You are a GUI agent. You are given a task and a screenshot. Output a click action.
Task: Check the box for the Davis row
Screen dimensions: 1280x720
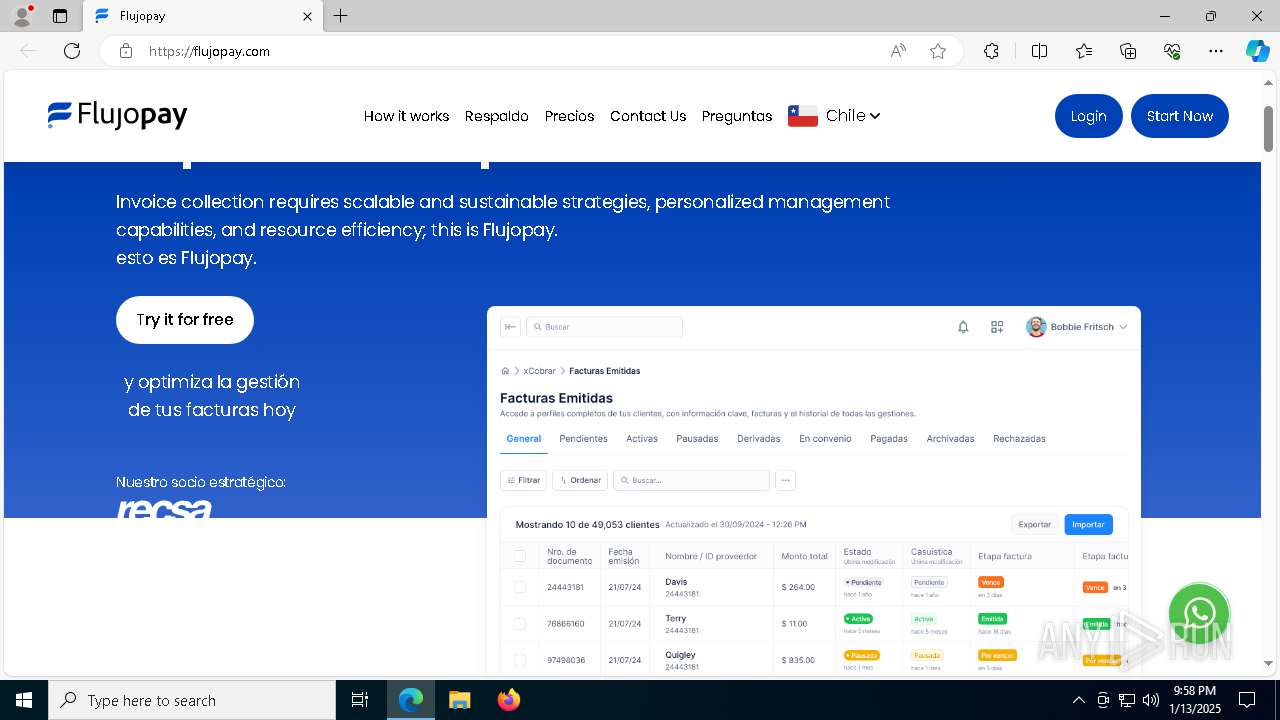(520, 587)
